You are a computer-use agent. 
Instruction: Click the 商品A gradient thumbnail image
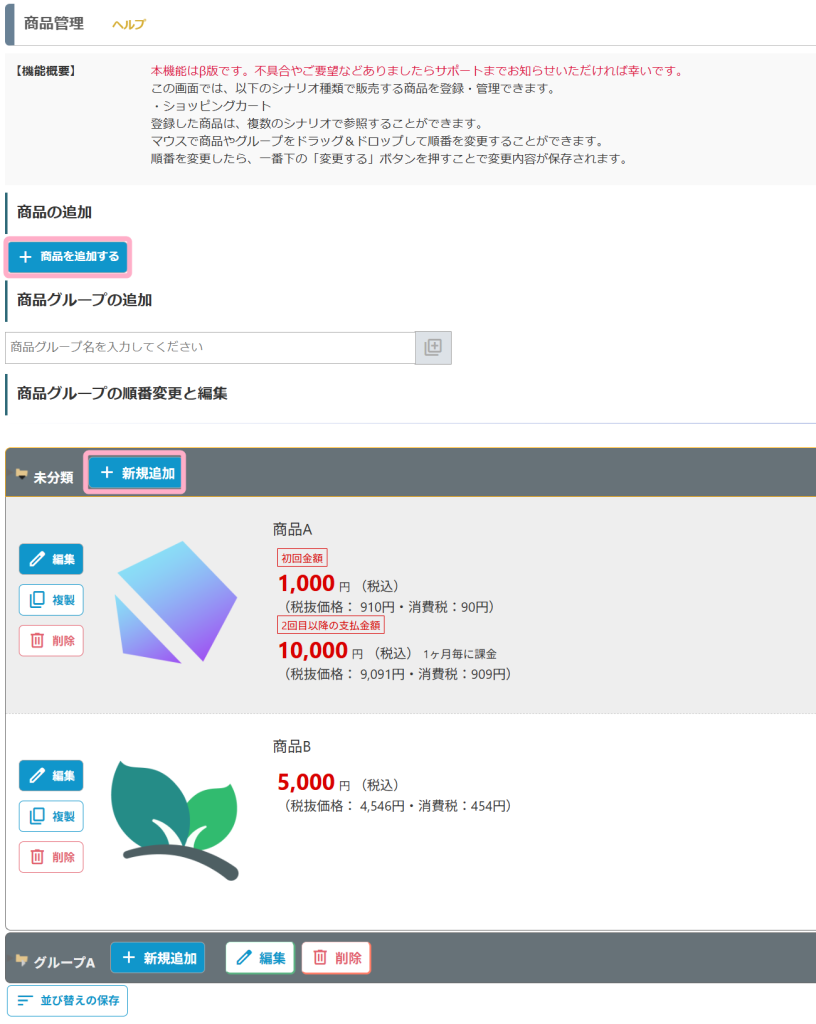(176, 601)
